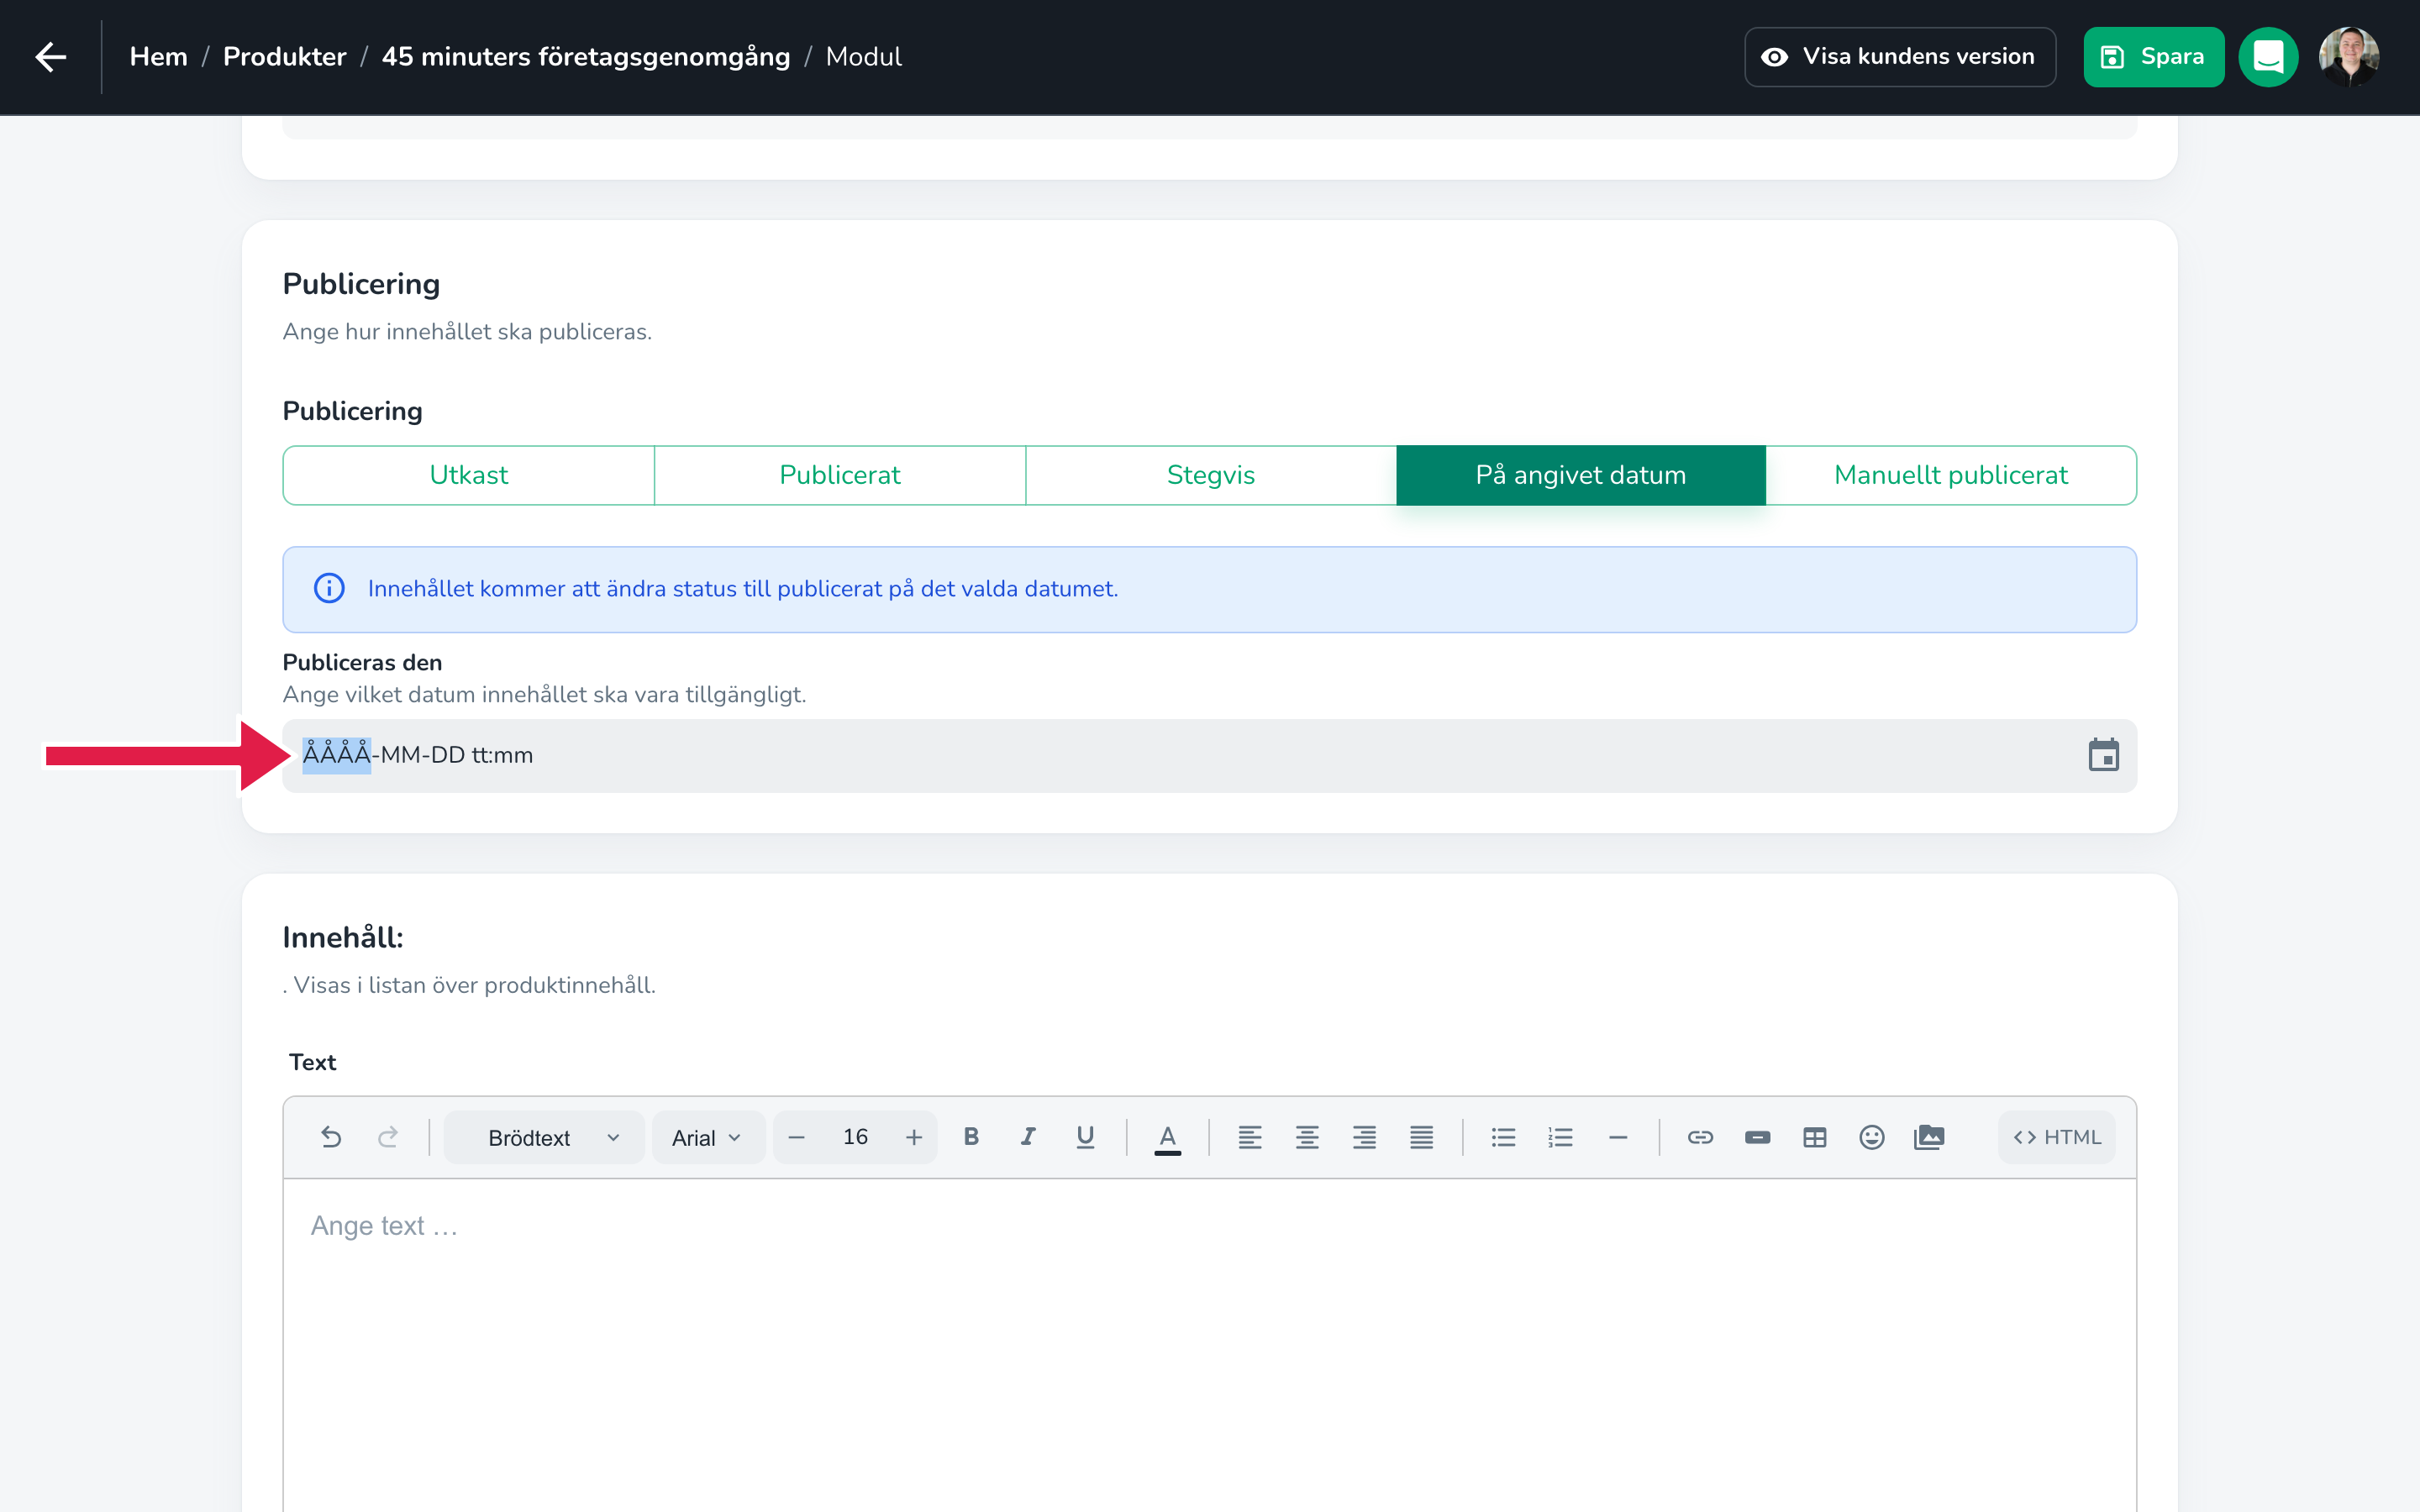The height and width of the screenshot is (1512, 2420).
Task: Switch editor to HTML view
Action: click(2057, 1137)
